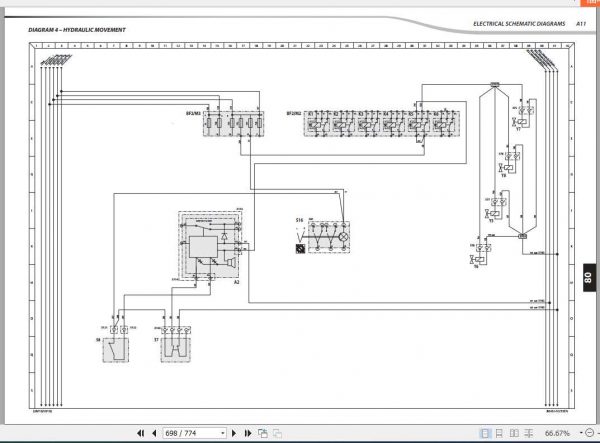
Task: Click the orange tab in top-right corner
Action: click(x=590, y=3)
